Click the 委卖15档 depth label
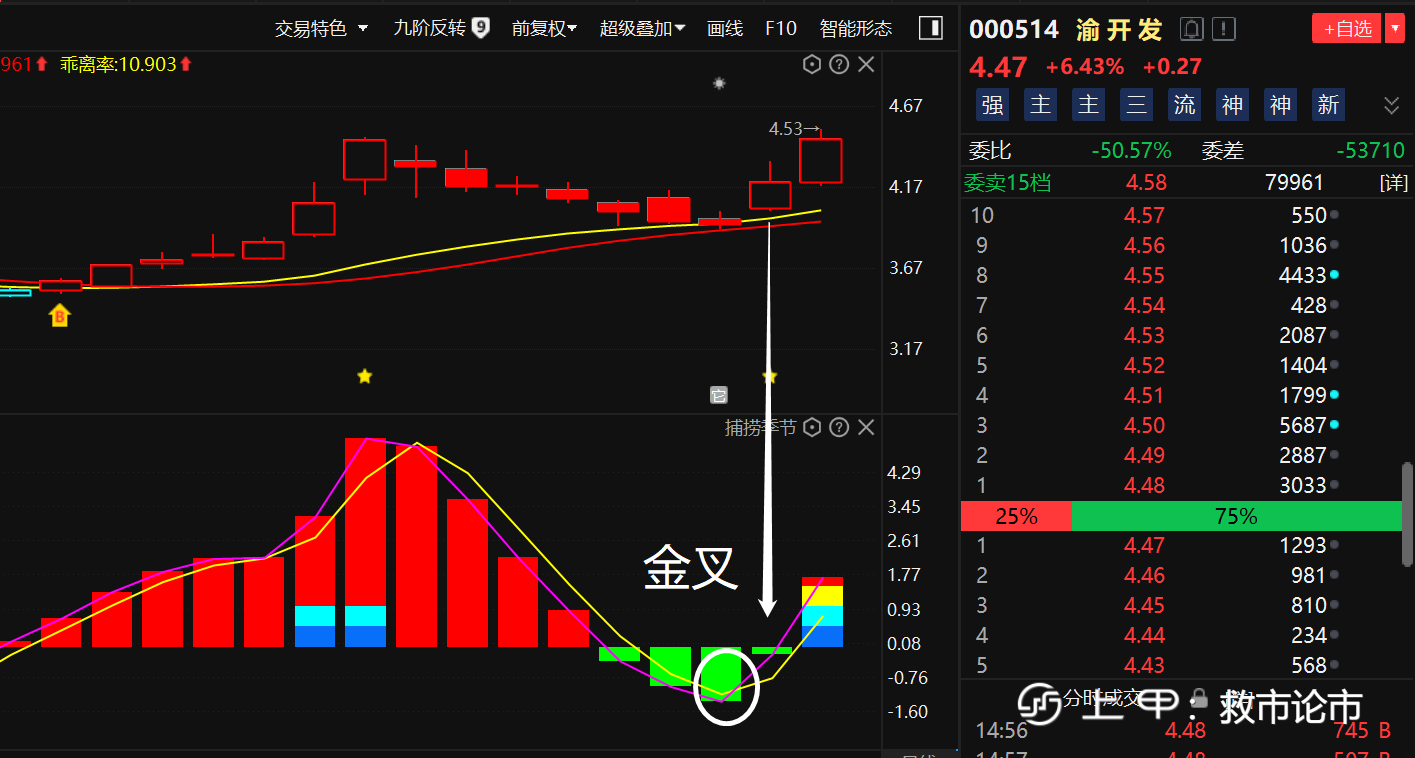 coord(1007,183)
